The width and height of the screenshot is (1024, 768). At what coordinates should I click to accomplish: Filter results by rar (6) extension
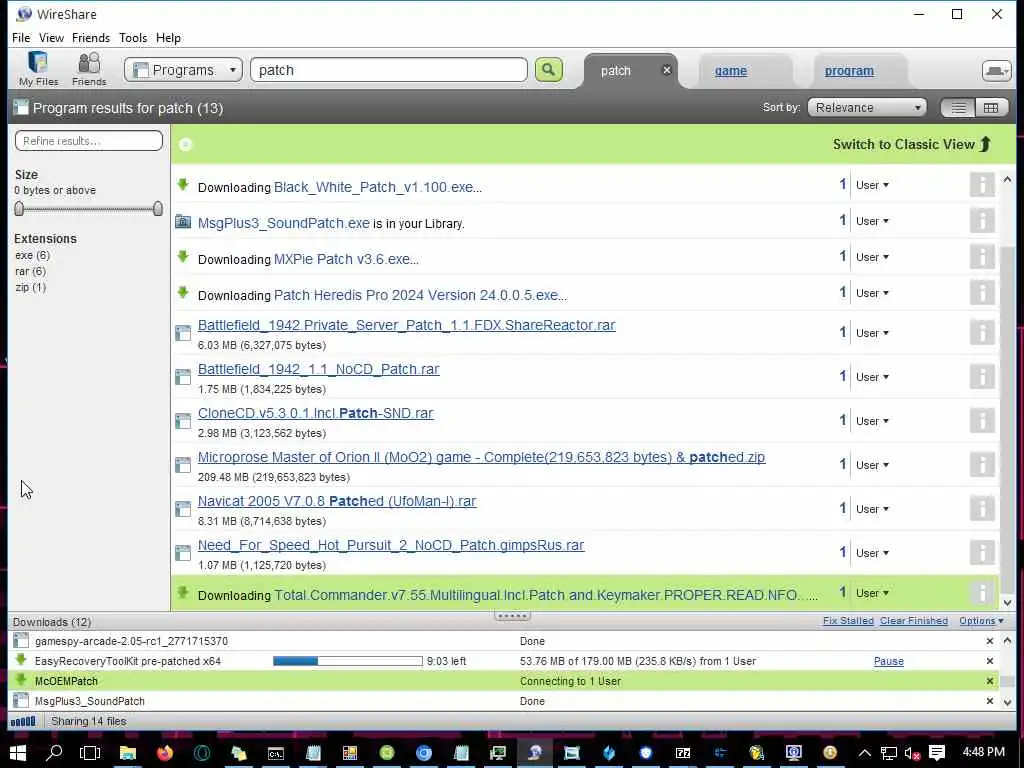click(x=30, y=271)
